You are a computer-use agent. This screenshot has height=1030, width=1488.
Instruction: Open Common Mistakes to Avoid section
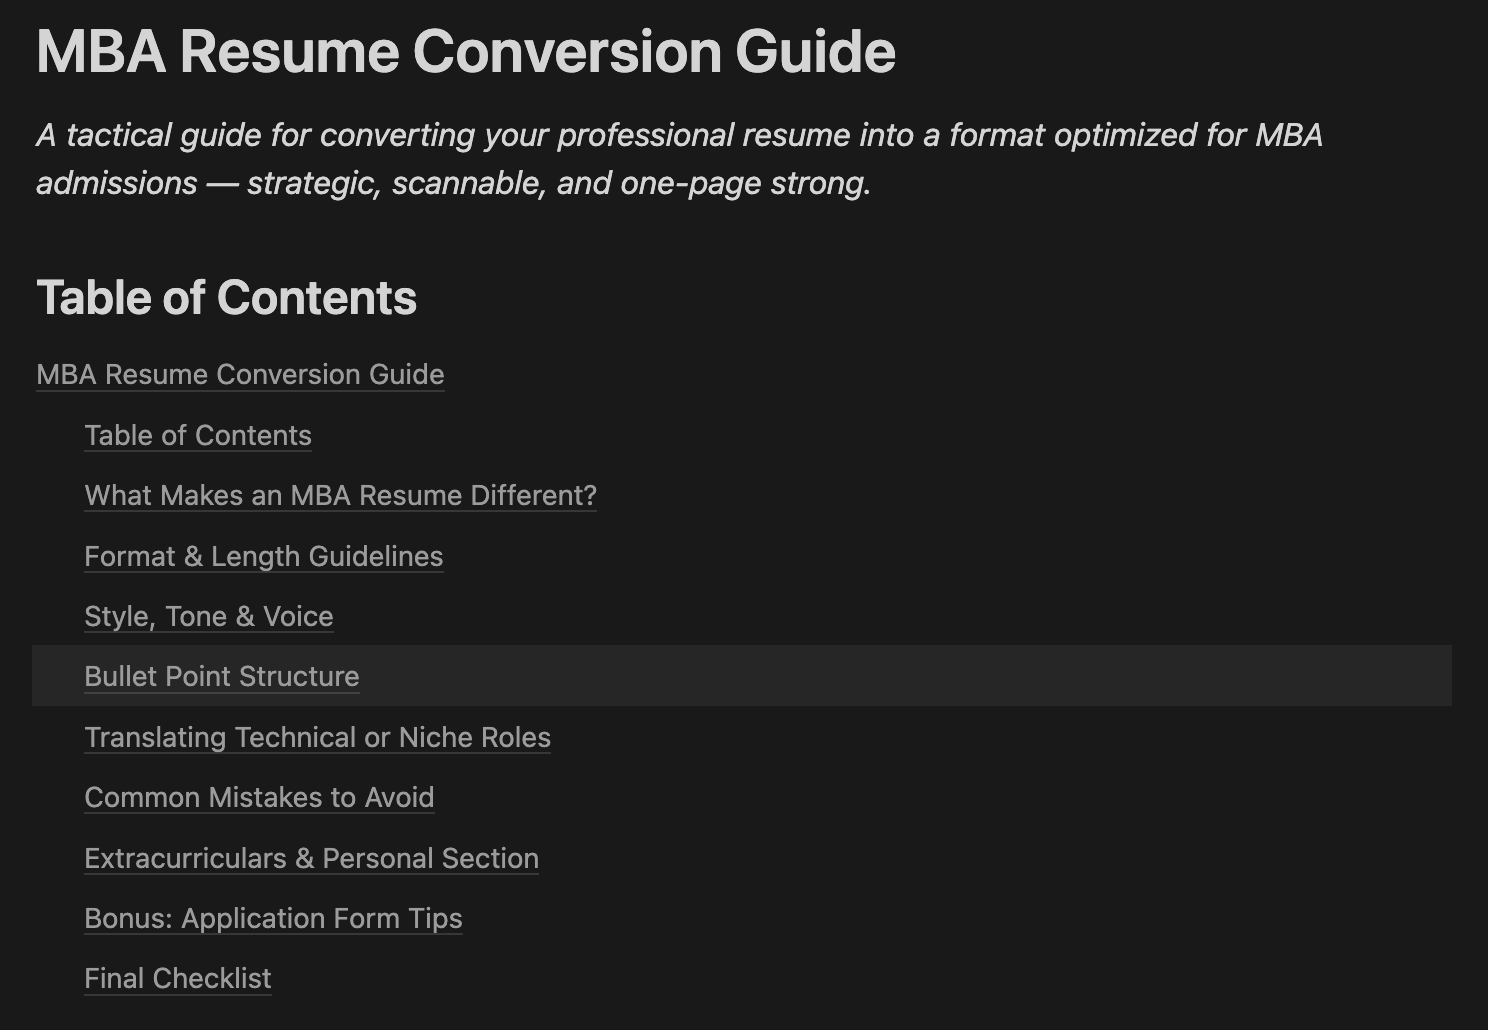pos(259,798)
